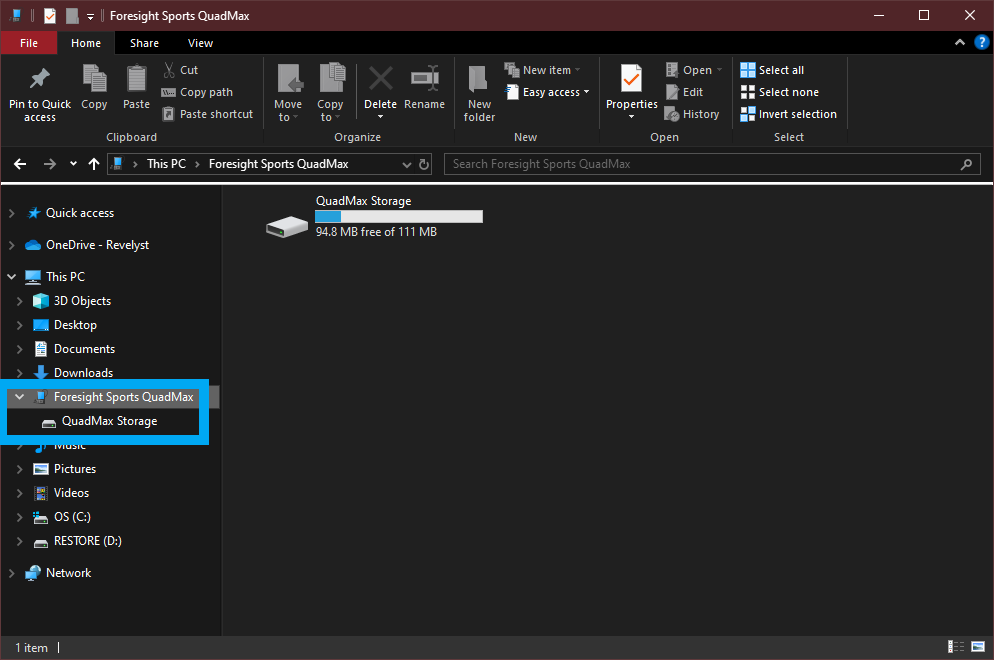994x660 pixels.
Task: Collapse the Foresight Sports QuadMax node
Action: click(x=19, y=397)
